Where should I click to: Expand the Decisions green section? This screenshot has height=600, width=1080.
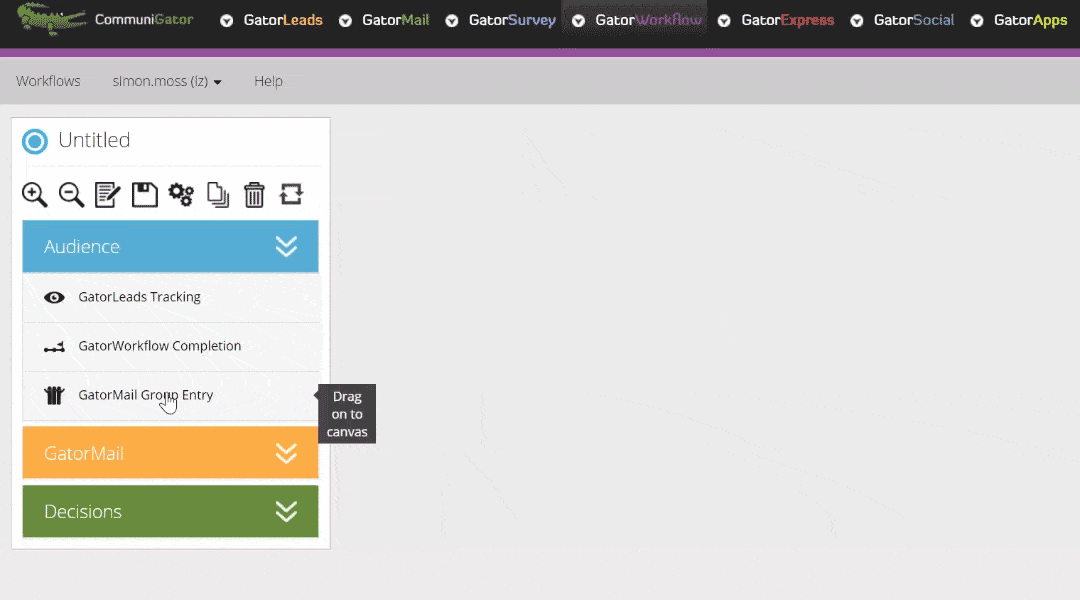tap(286, 512)
